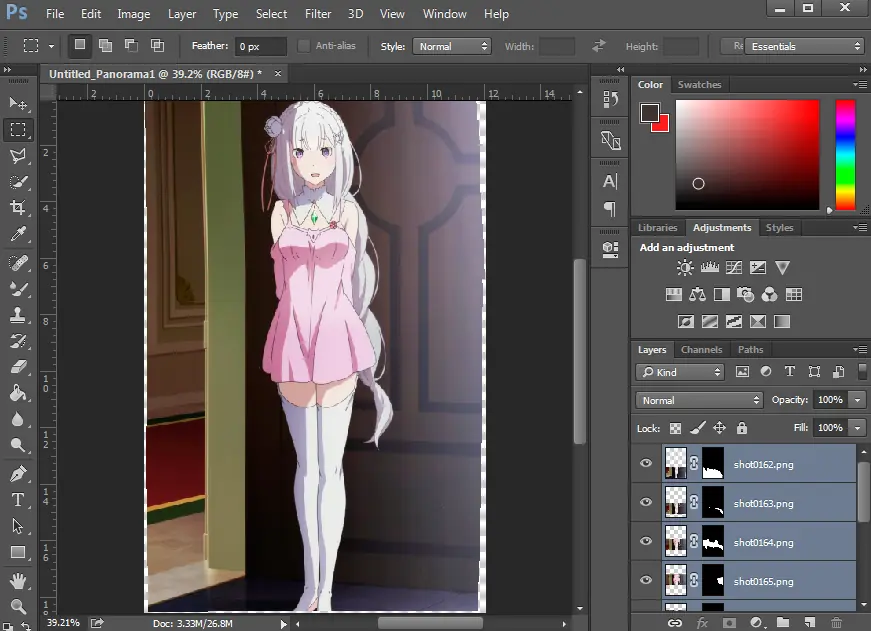Open the Image menu
The width and height of the screenshot is (871, 631).
[134, 14]
